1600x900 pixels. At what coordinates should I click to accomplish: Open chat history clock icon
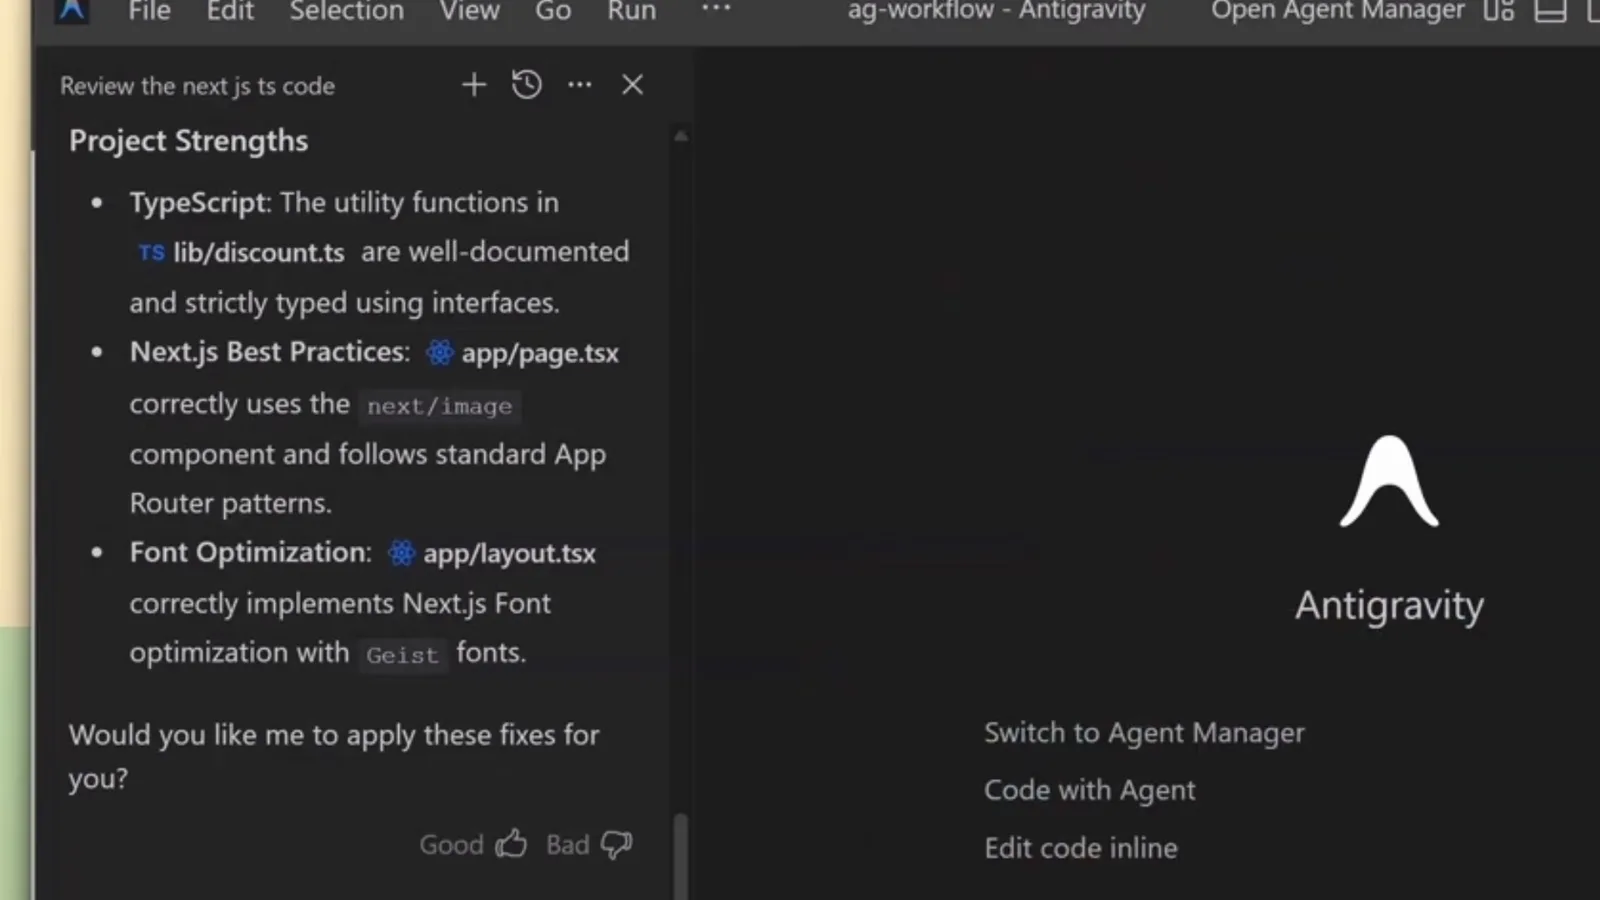[x=527, y=85]
